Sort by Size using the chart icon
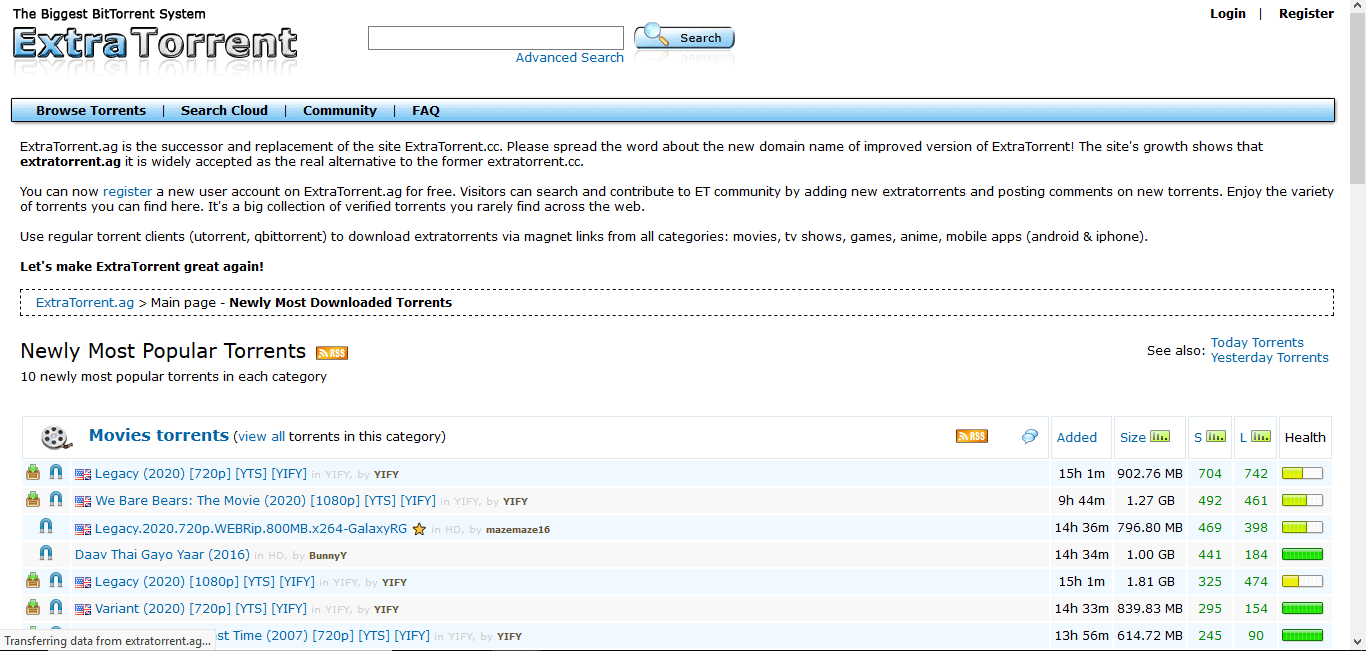 (1160, 436)
